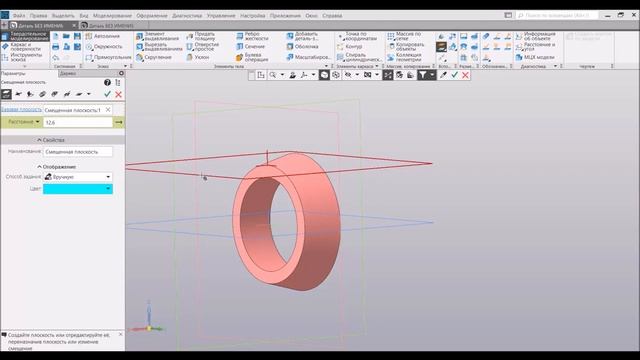Click Точка по координатам tool

click(x=357, y=36)
